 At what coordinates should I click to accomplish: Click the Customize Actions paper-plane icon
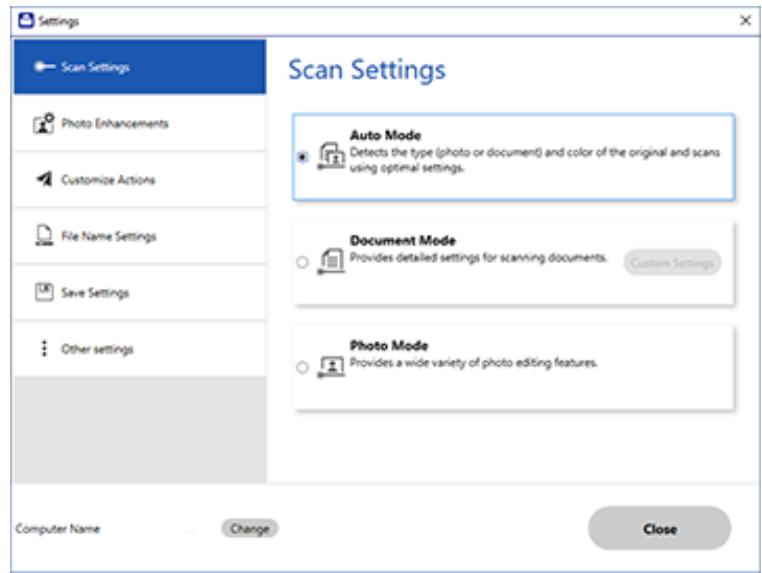coord(44,179)
